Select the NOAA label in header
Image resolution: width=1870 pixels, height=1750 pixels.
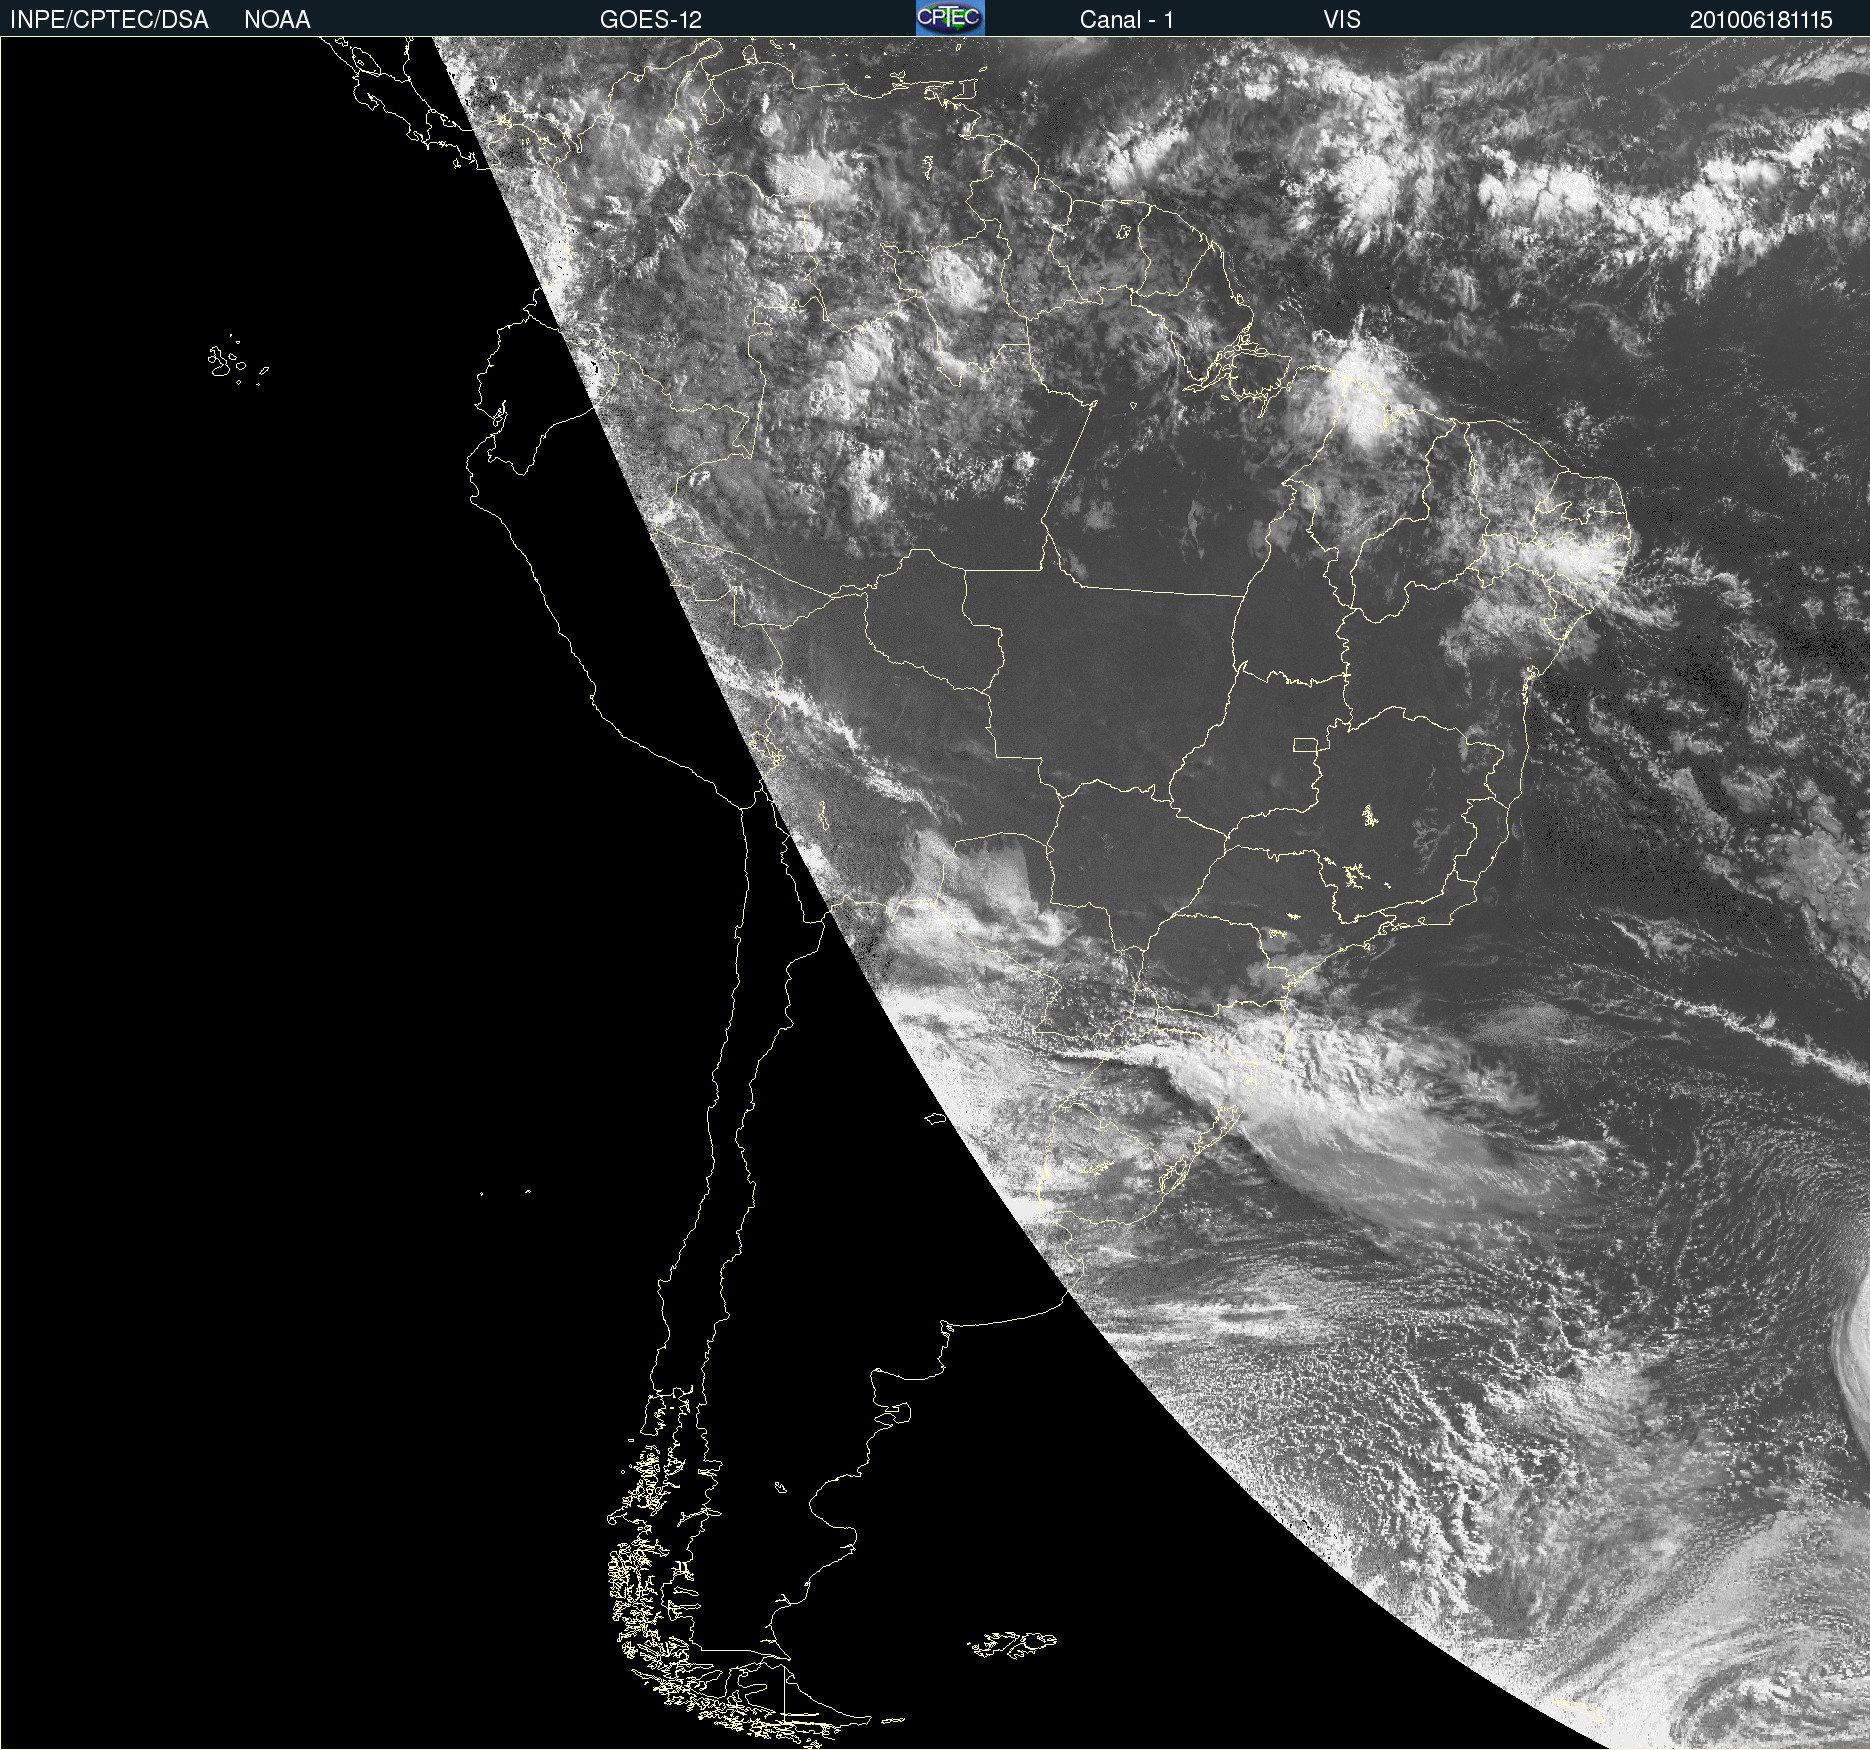(x=277, y=20)
